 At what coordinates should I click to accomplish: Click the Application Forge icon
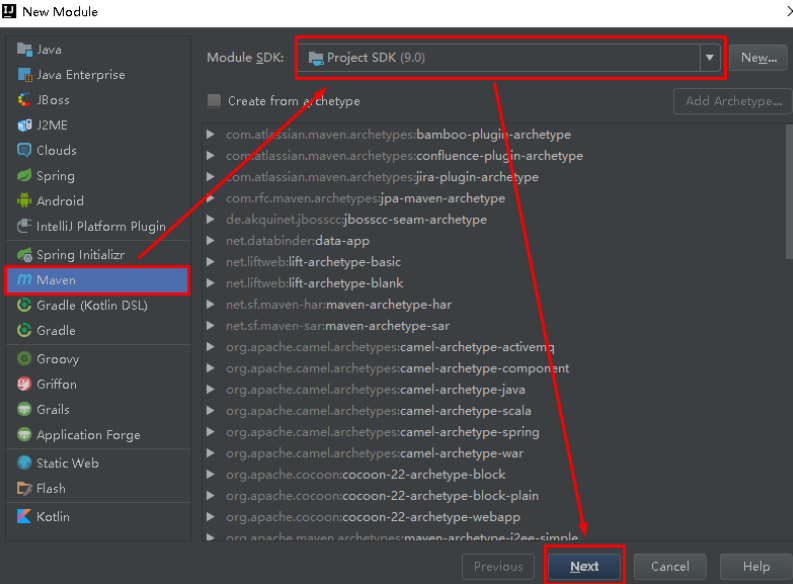point(24,435)
